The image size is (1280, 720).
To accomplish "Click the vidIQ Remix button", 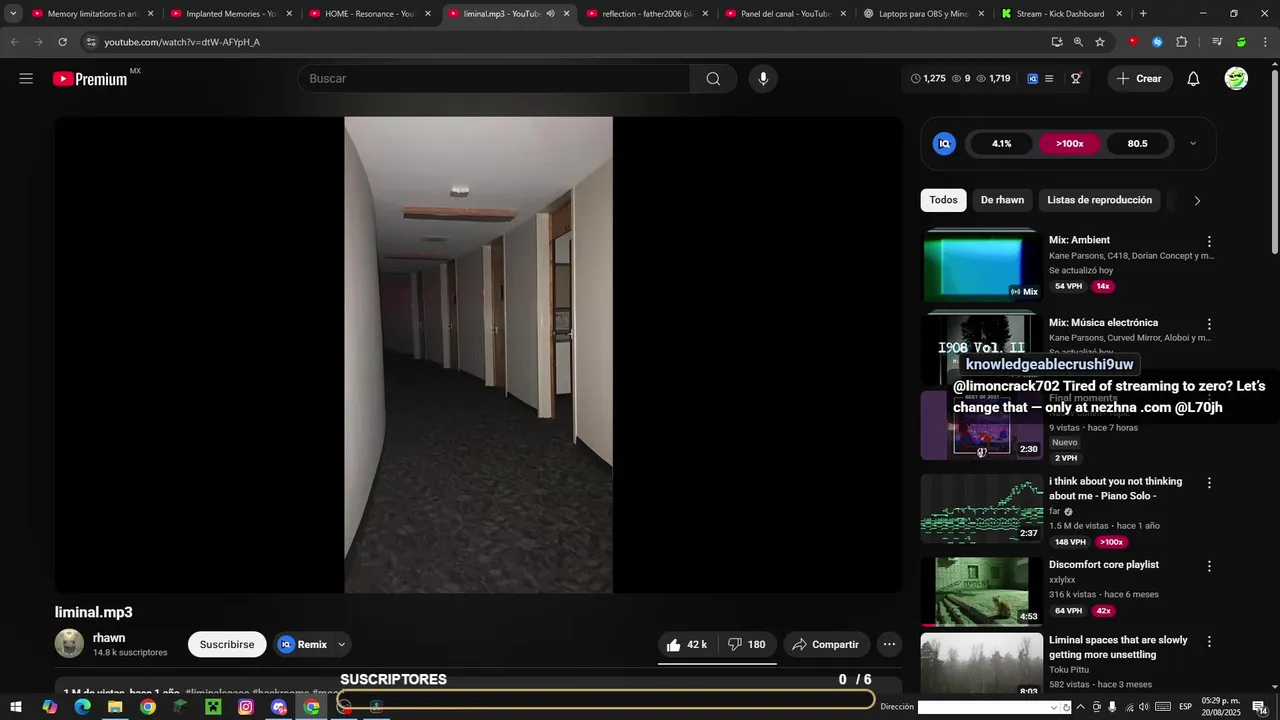I will (303, 645).
